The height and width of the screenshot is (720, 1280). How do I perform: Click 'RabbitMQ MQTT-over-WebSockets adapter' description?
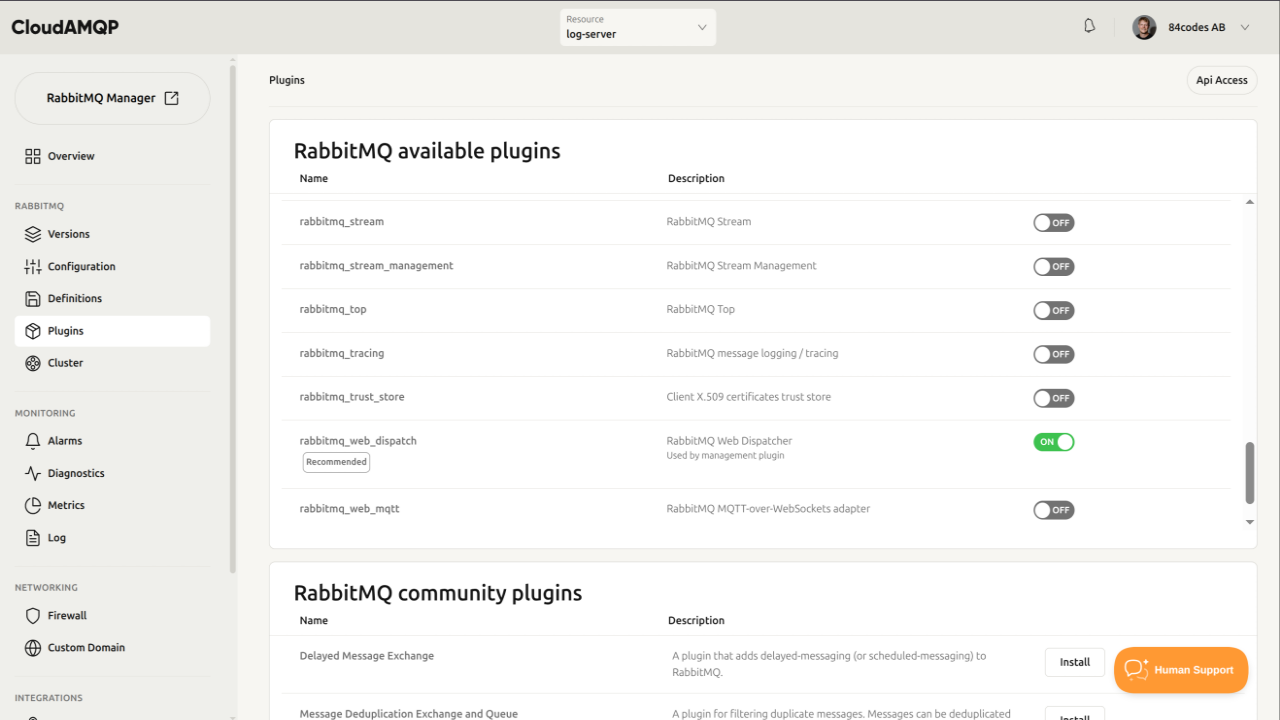coord(768,509)
